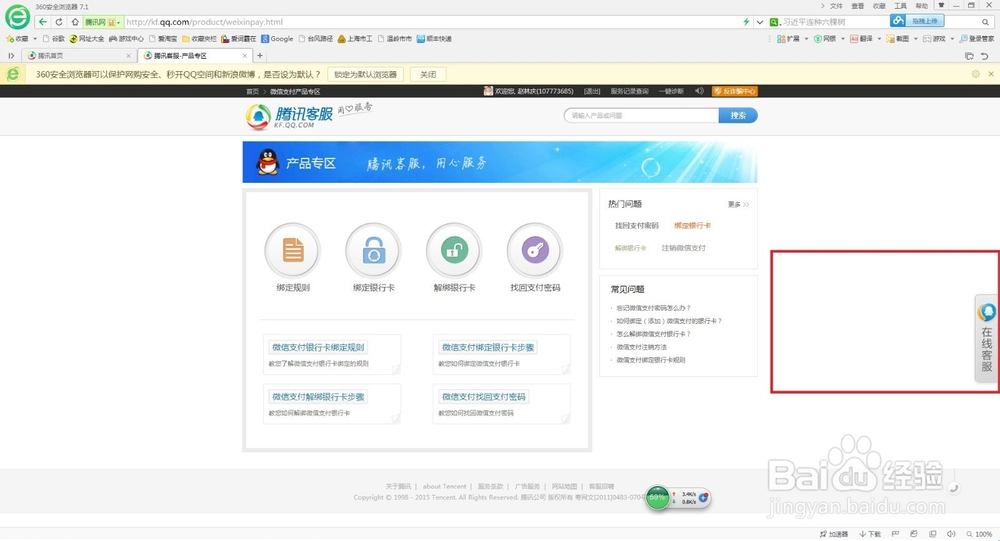Screen dimensions: 1000x541
Task: Click 更多 in hot questions
Action: tap(739, 205)
